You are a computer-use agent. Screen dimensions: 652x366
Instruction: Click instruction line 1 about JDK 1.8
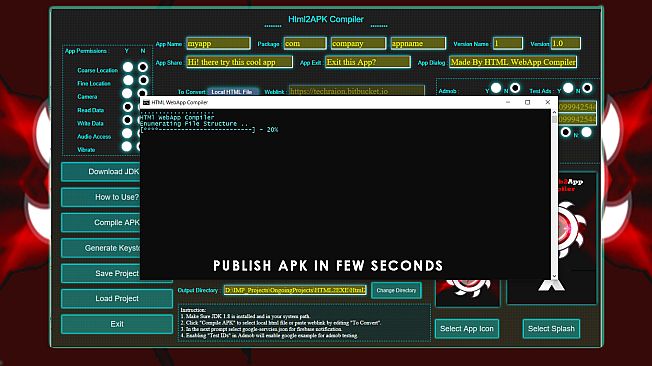click(x=245, y=316)
